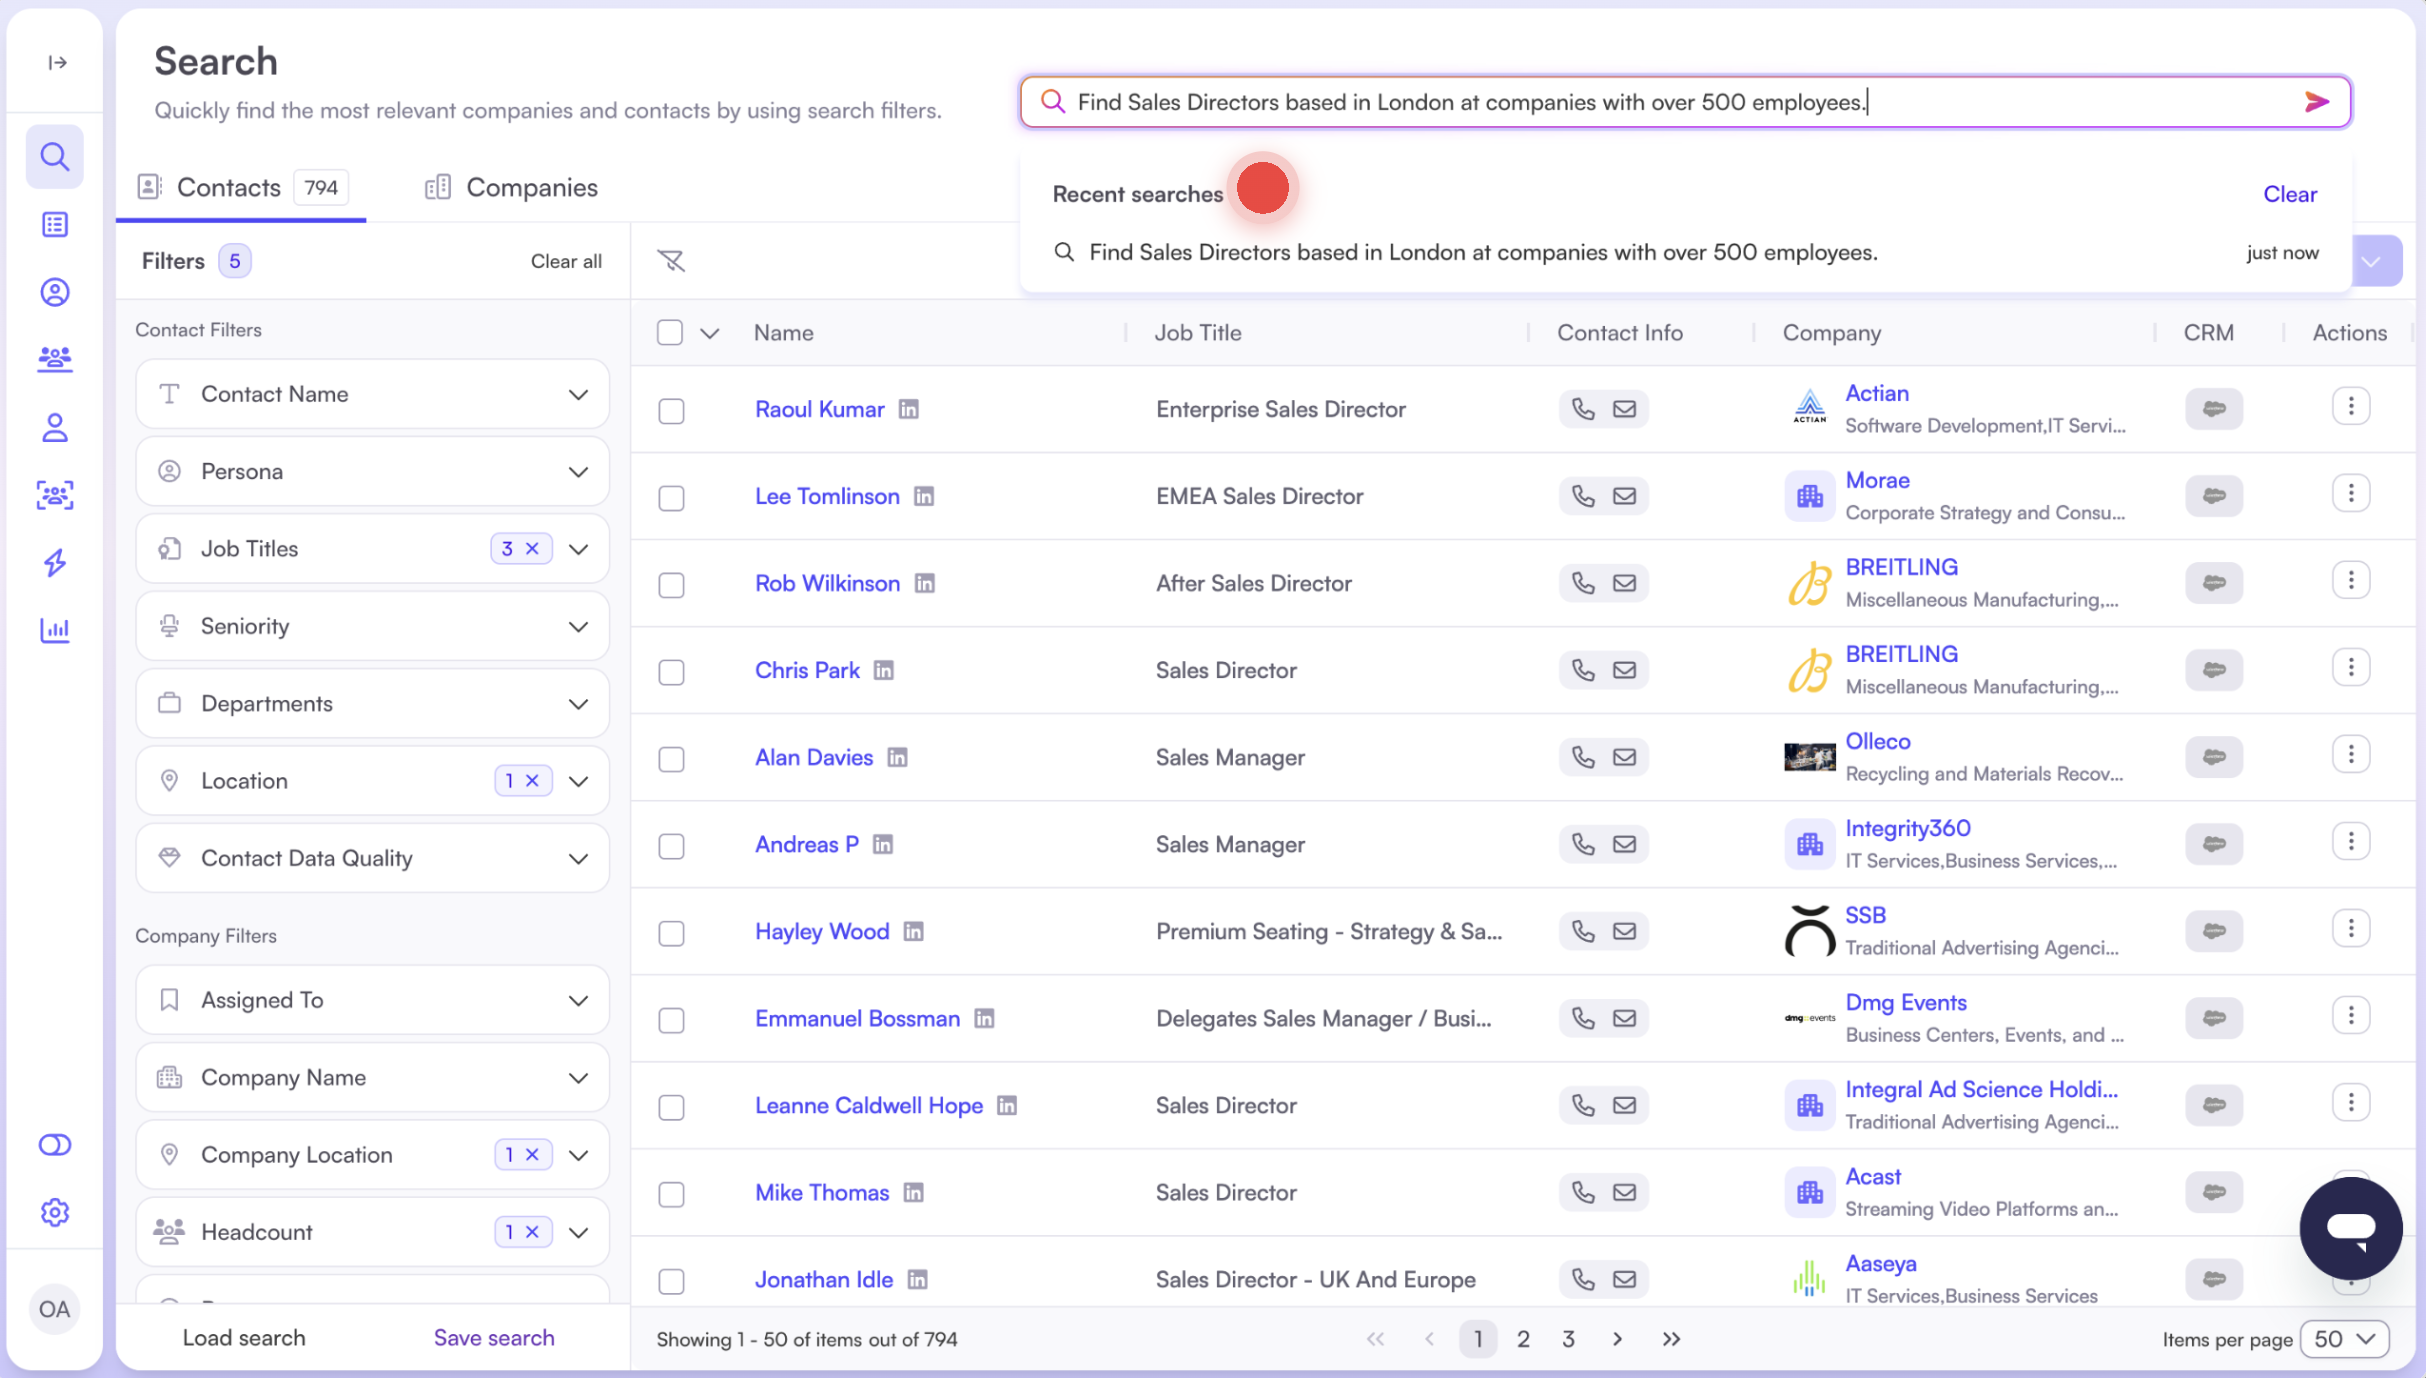The image size is (2426, 1378).
Task: Expand the Job Titles filter
Action: tap(579, 548)
